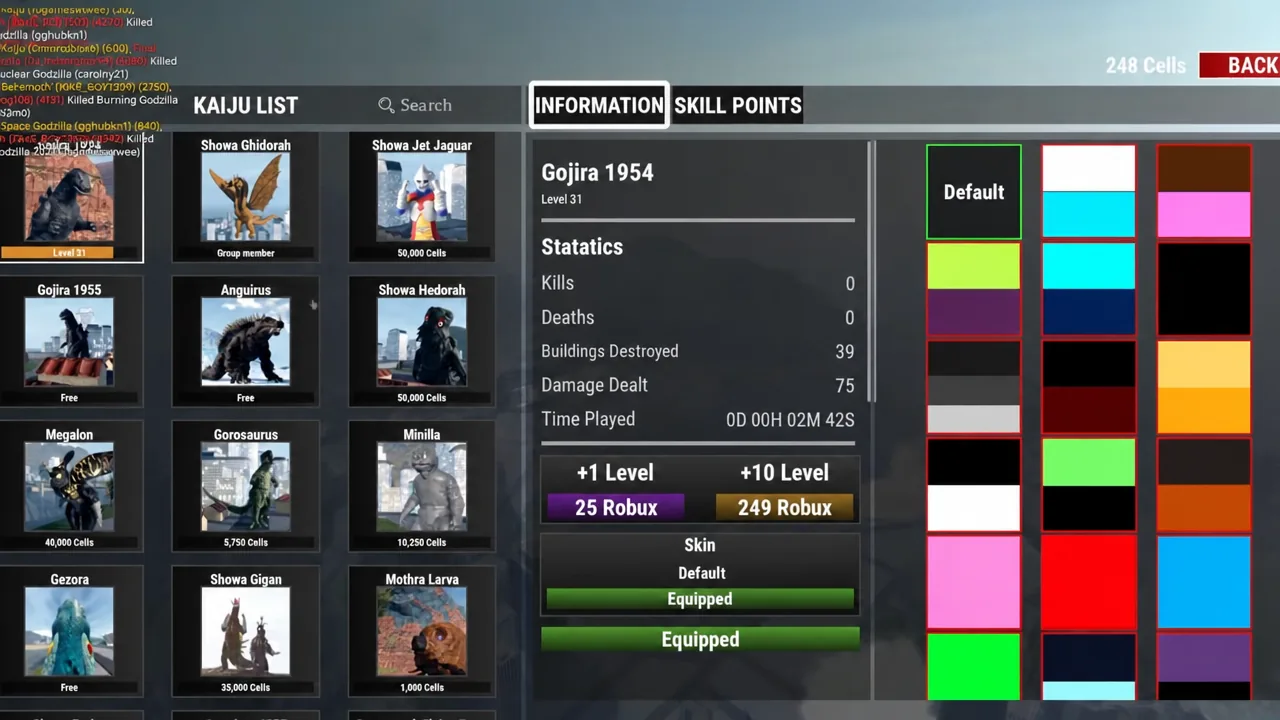The image size is (1280, 720).
Task: Click the bottom green Equipped bar
Action: tap(700, 639)
